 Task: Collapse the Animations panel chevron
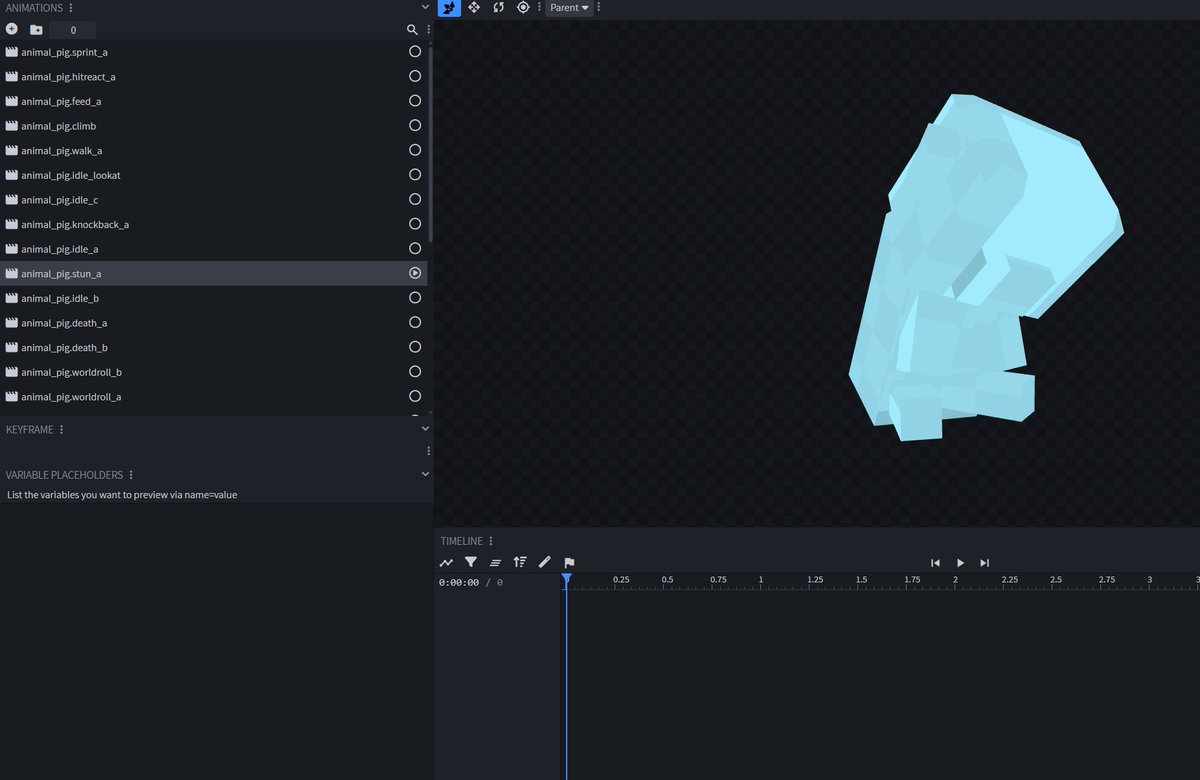[425, 8]
